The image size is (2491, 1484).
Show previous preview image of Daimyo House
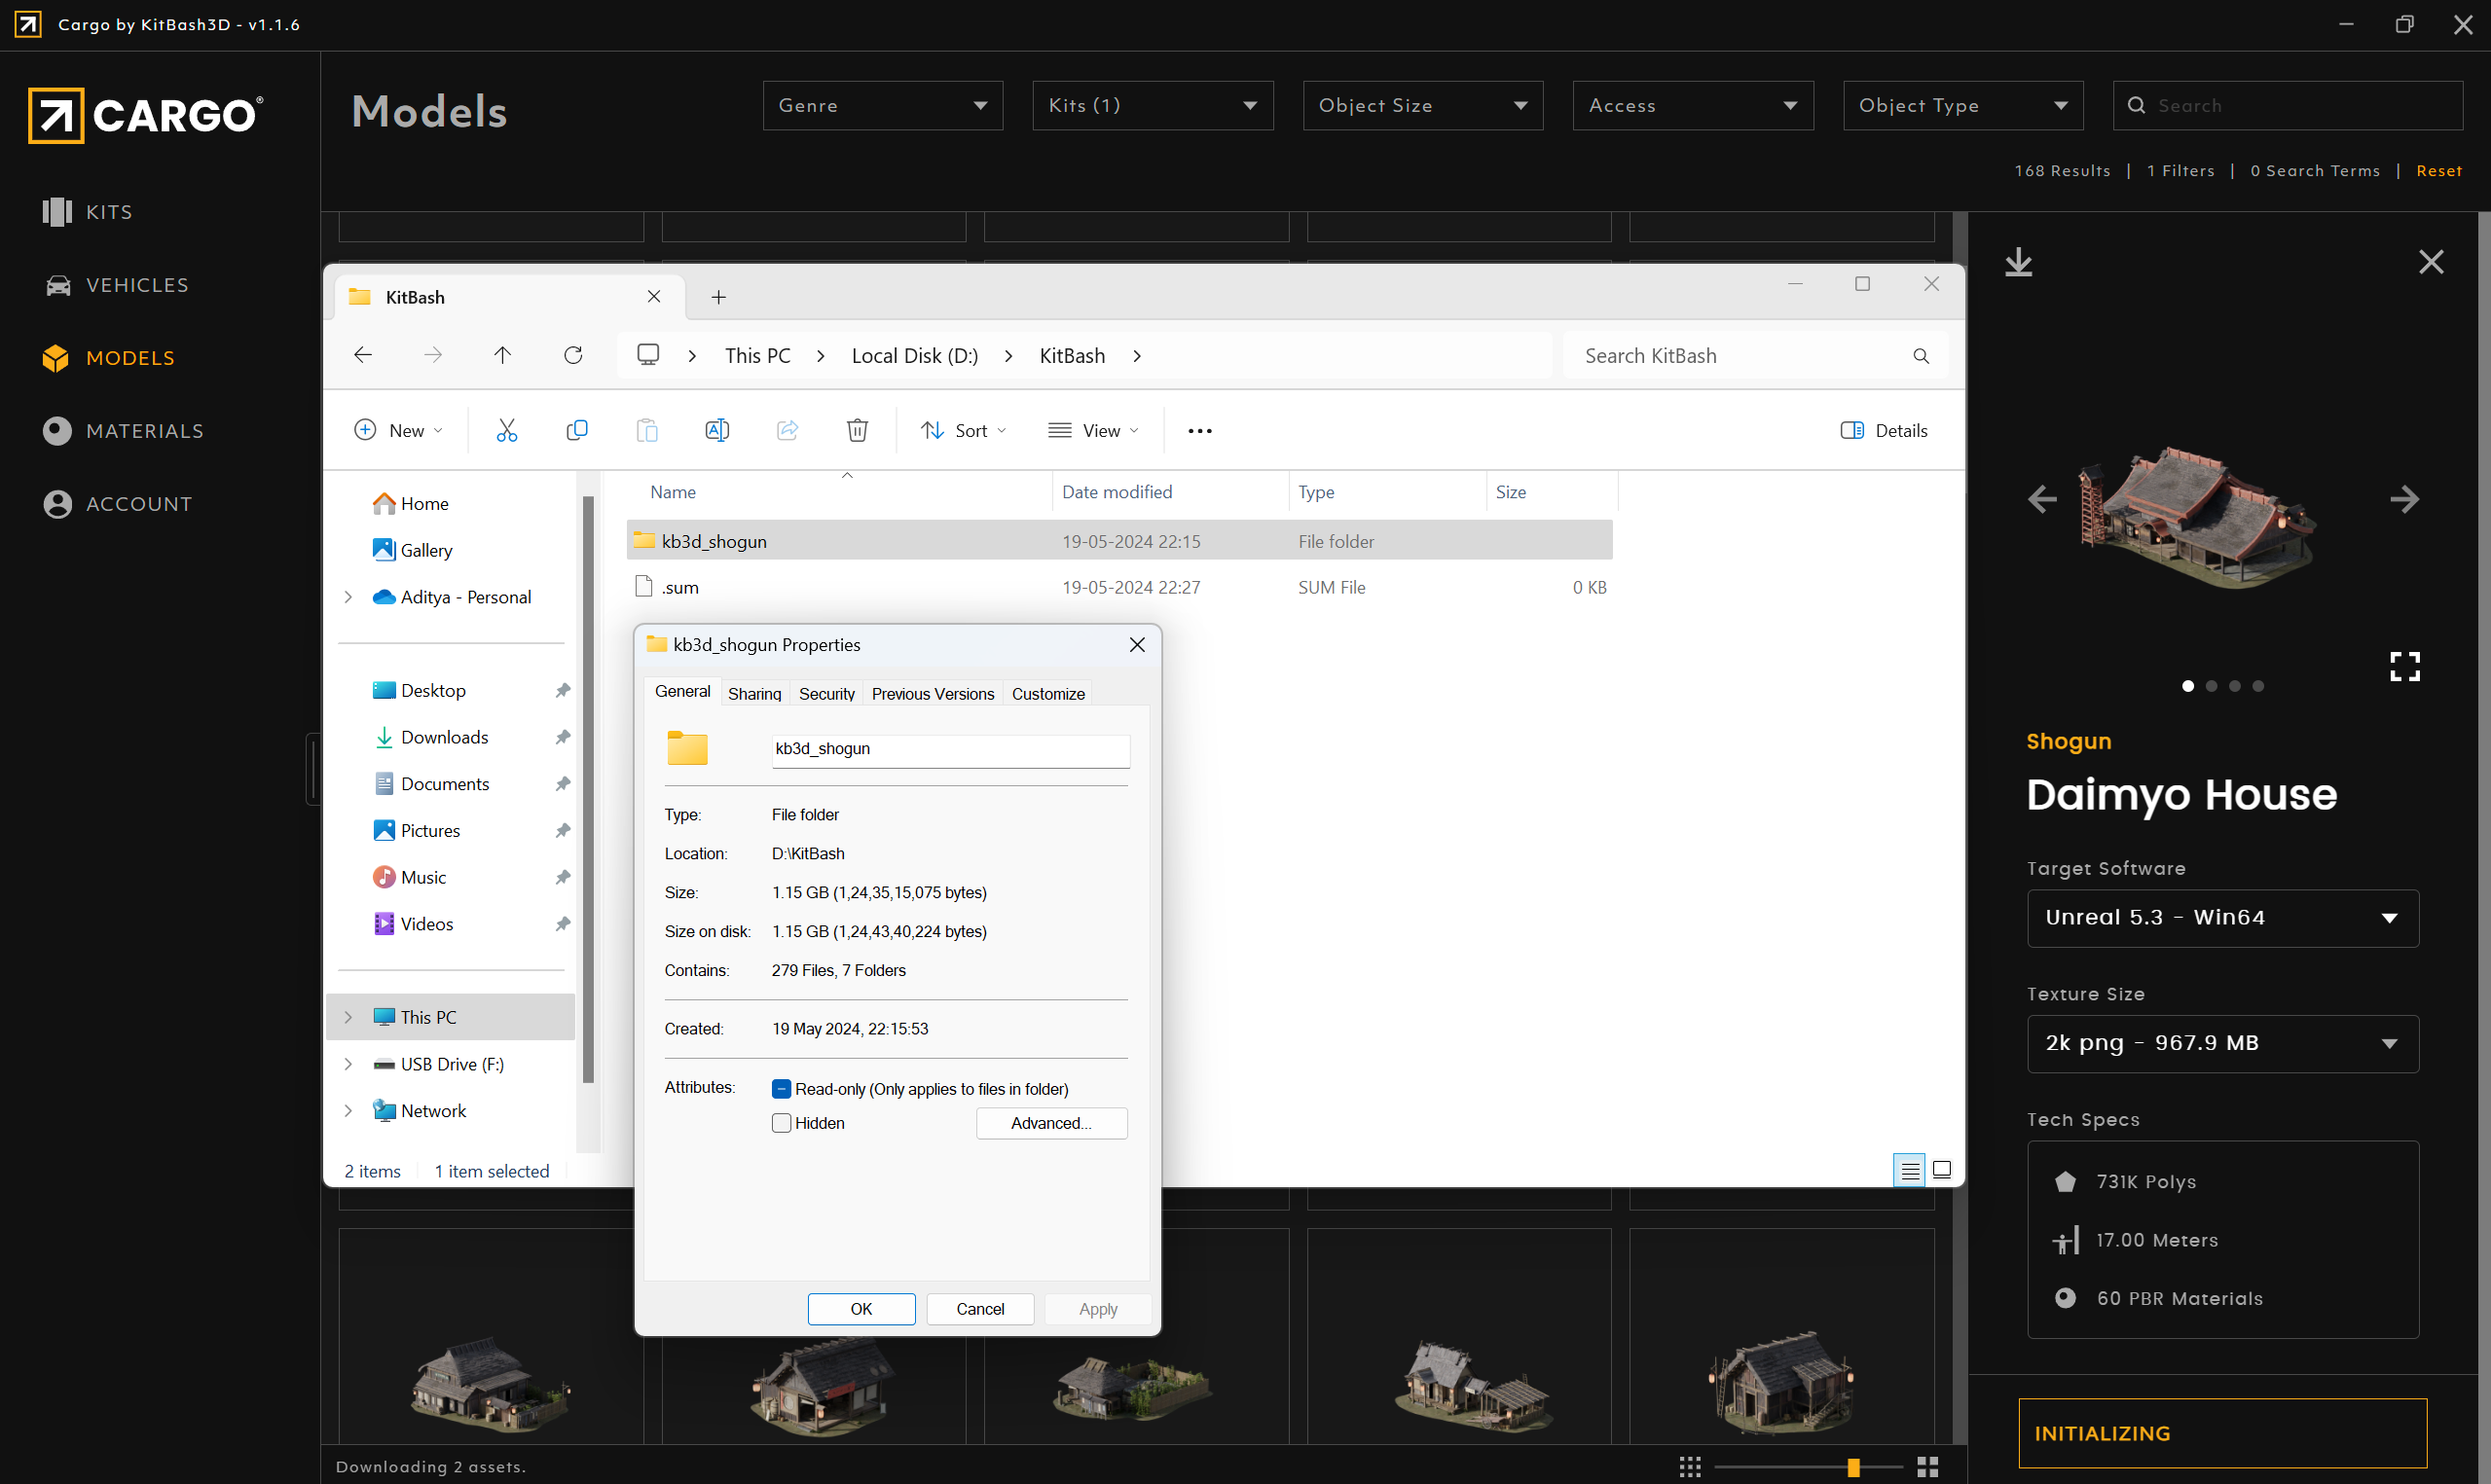(x=2041, y=499)
